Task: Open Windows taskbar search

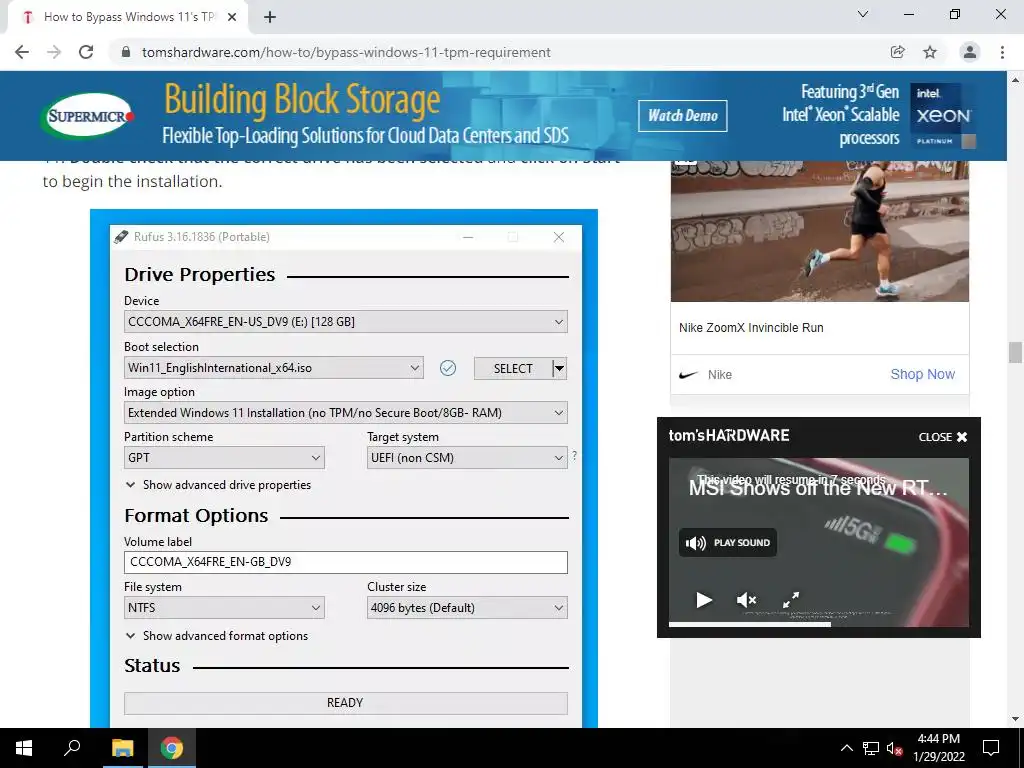Action: pos(72,748)
